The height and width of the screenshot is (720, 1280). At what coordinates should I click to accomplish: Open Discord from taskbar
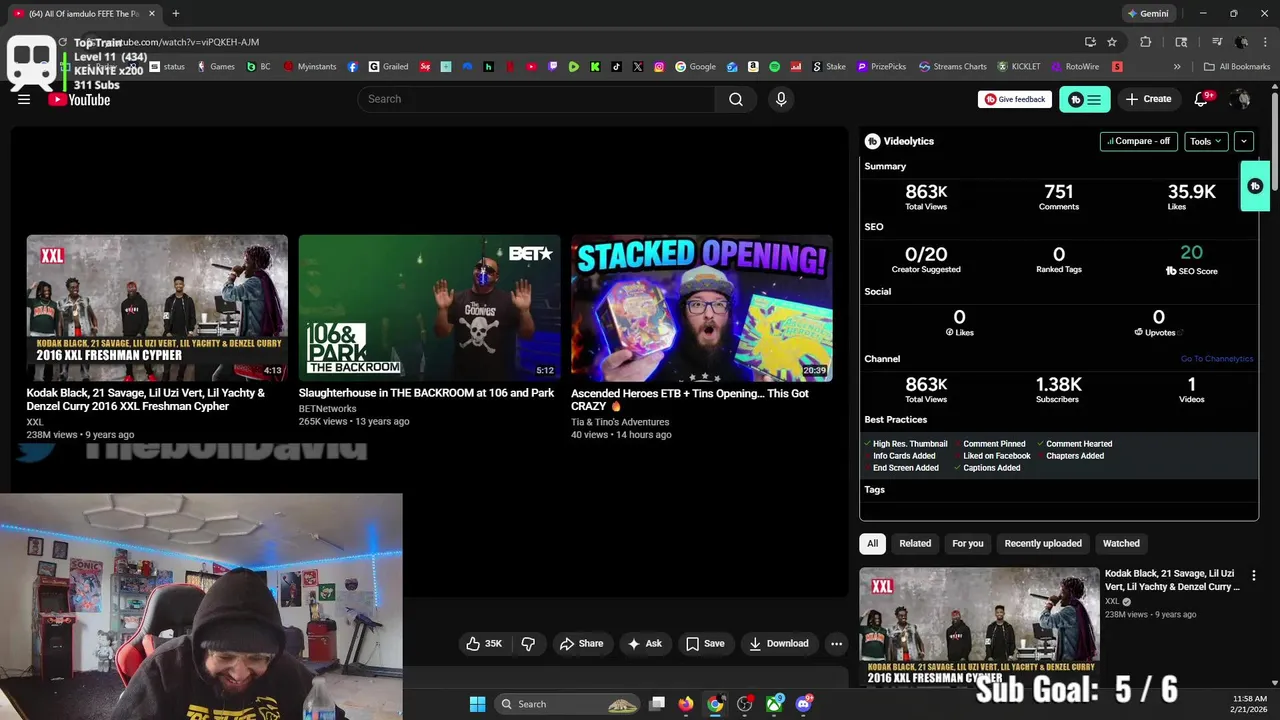pos(803,704)
